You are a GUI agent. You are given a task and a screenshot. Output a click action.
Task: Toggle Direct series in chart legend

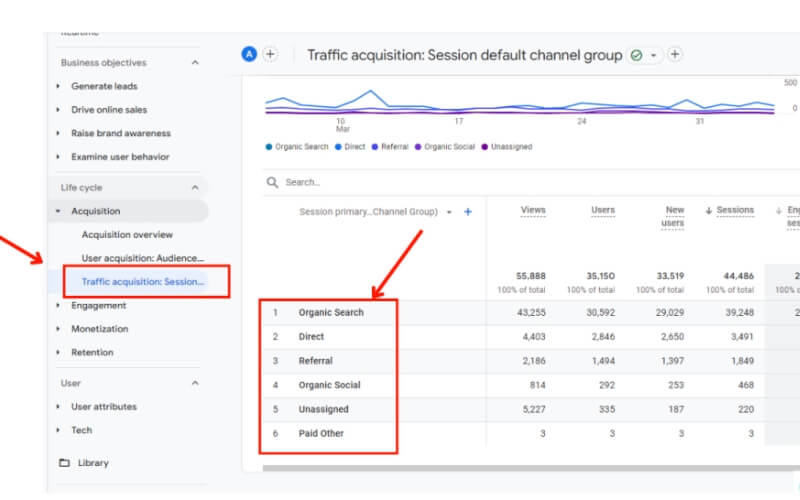pyautogui.click(x=350, y=147)
